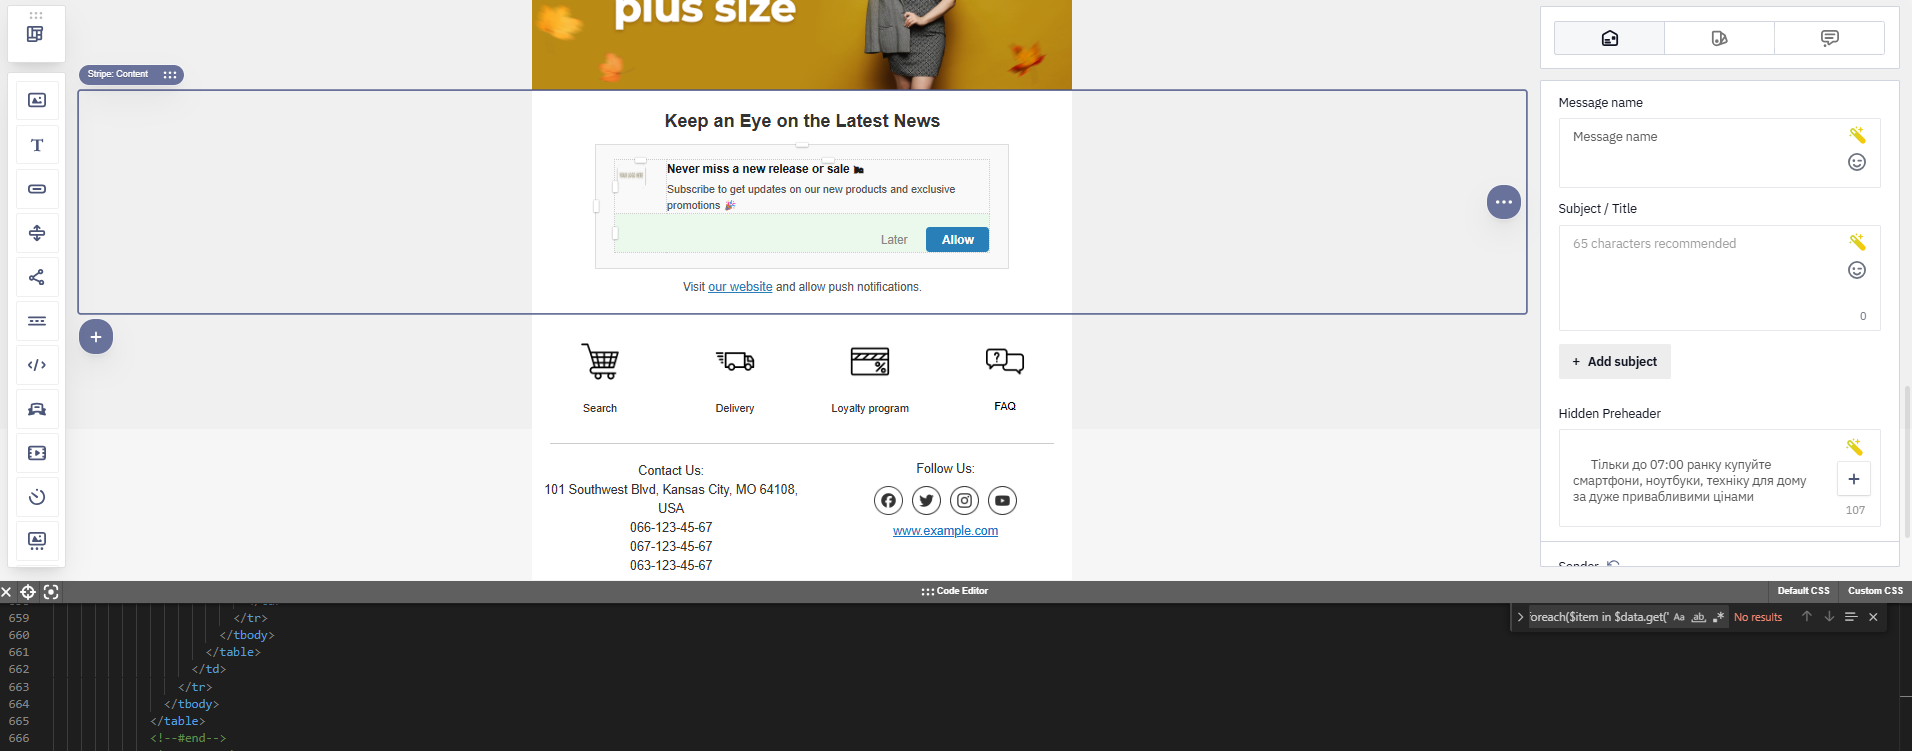The height and width of the screenshot is (751, 1912).
Task: Select the Button block tool
Action: tap(37, 189)
